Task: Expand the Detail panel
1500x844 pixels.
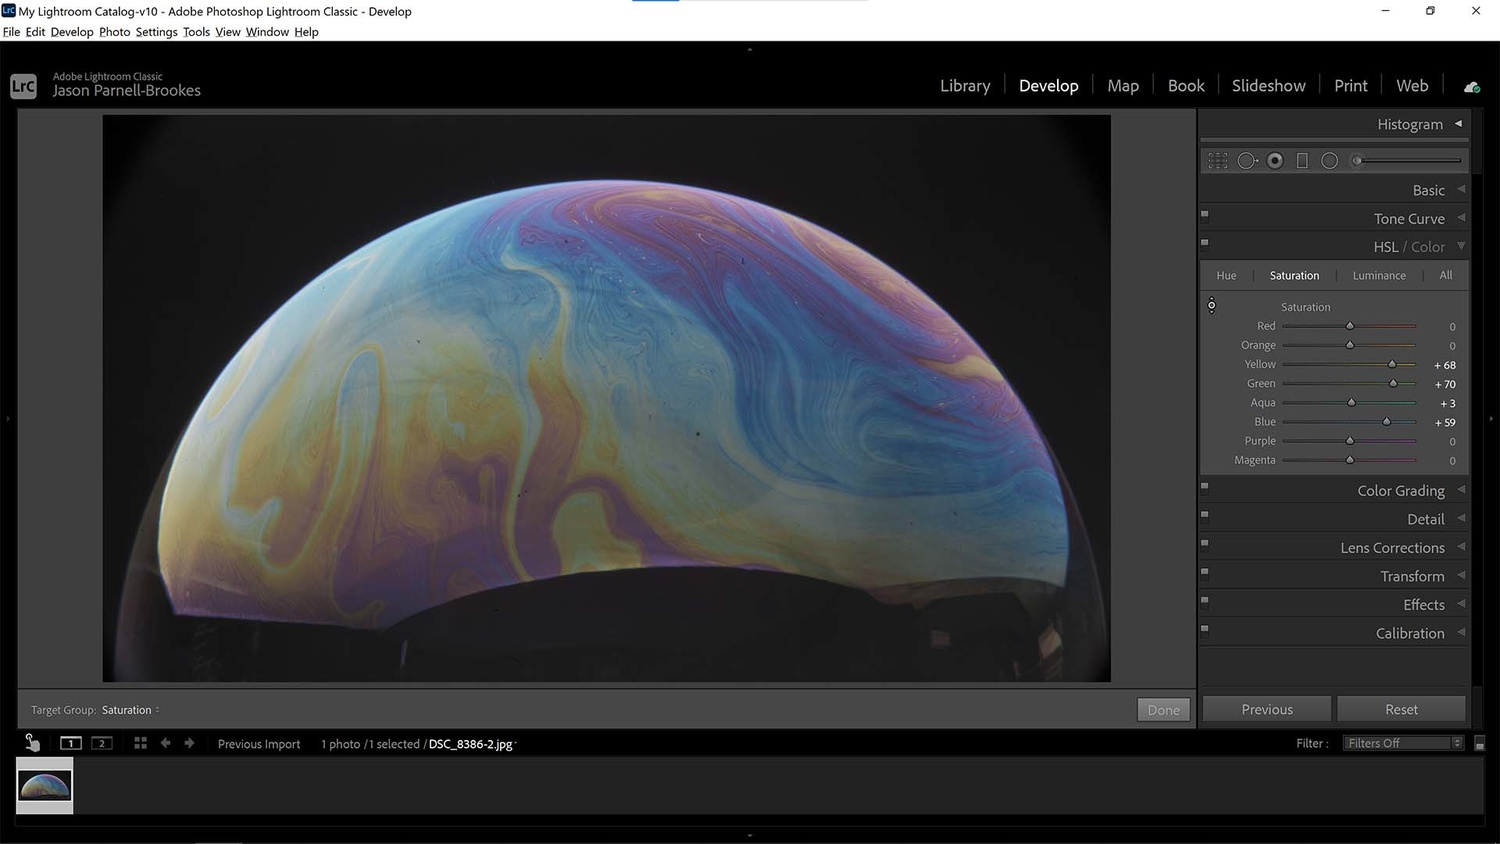Action: 1461,518
